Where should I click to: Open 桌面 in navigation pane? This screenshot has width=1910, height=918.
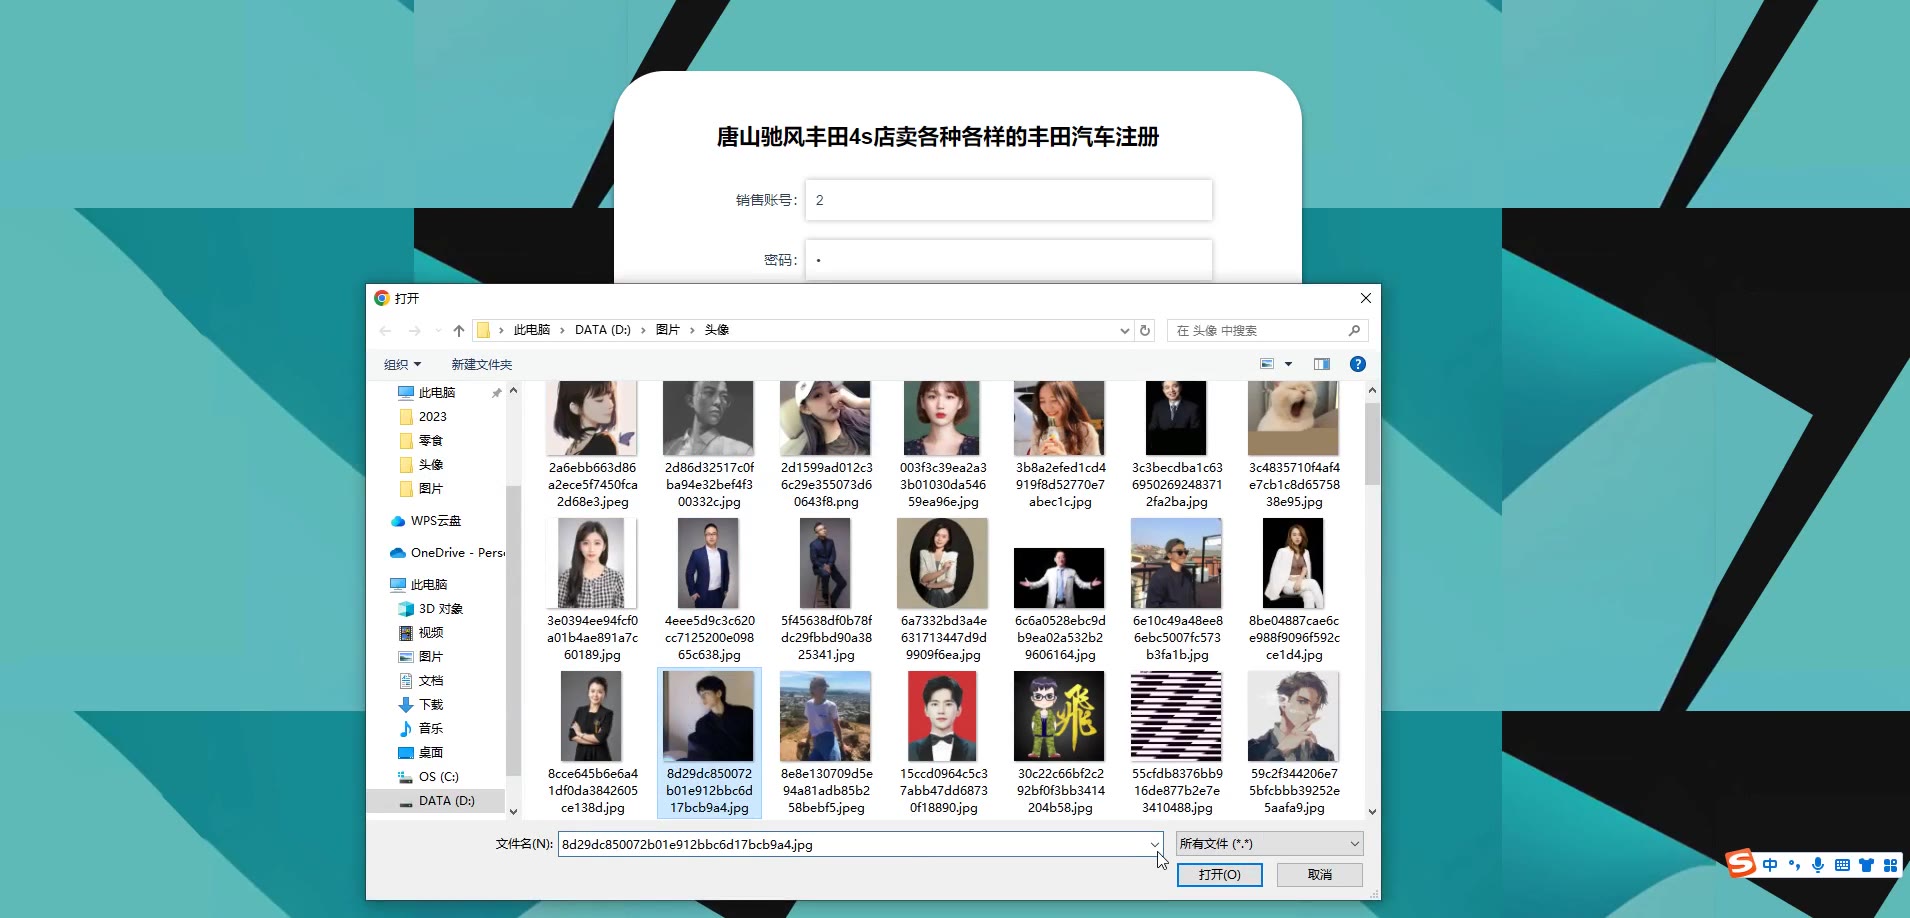[x=431, y=753]
